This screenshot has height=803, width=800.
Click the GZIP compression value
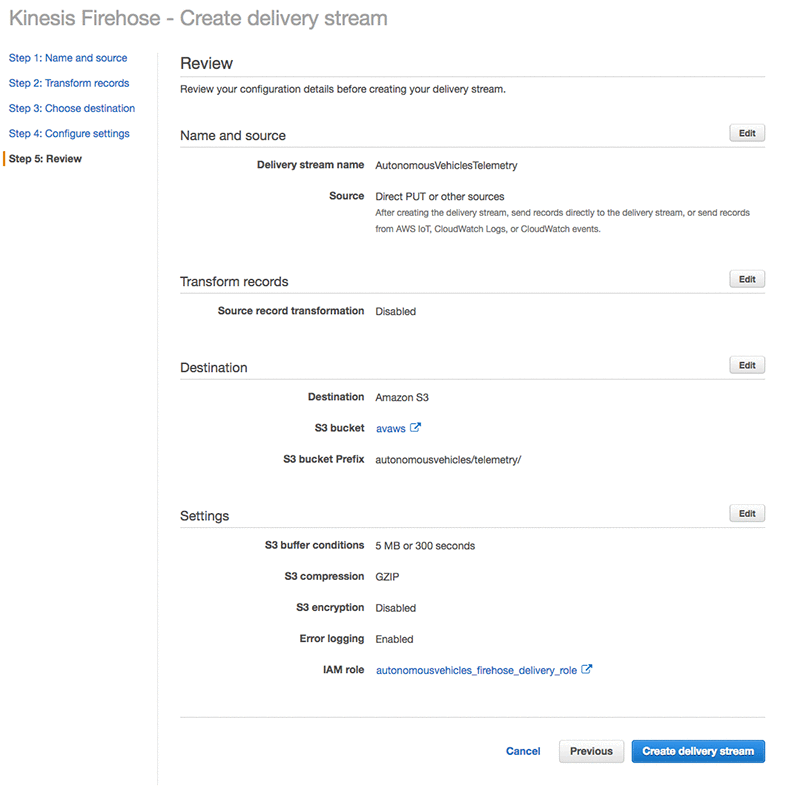pyautogui.click(x=388, y=577)
